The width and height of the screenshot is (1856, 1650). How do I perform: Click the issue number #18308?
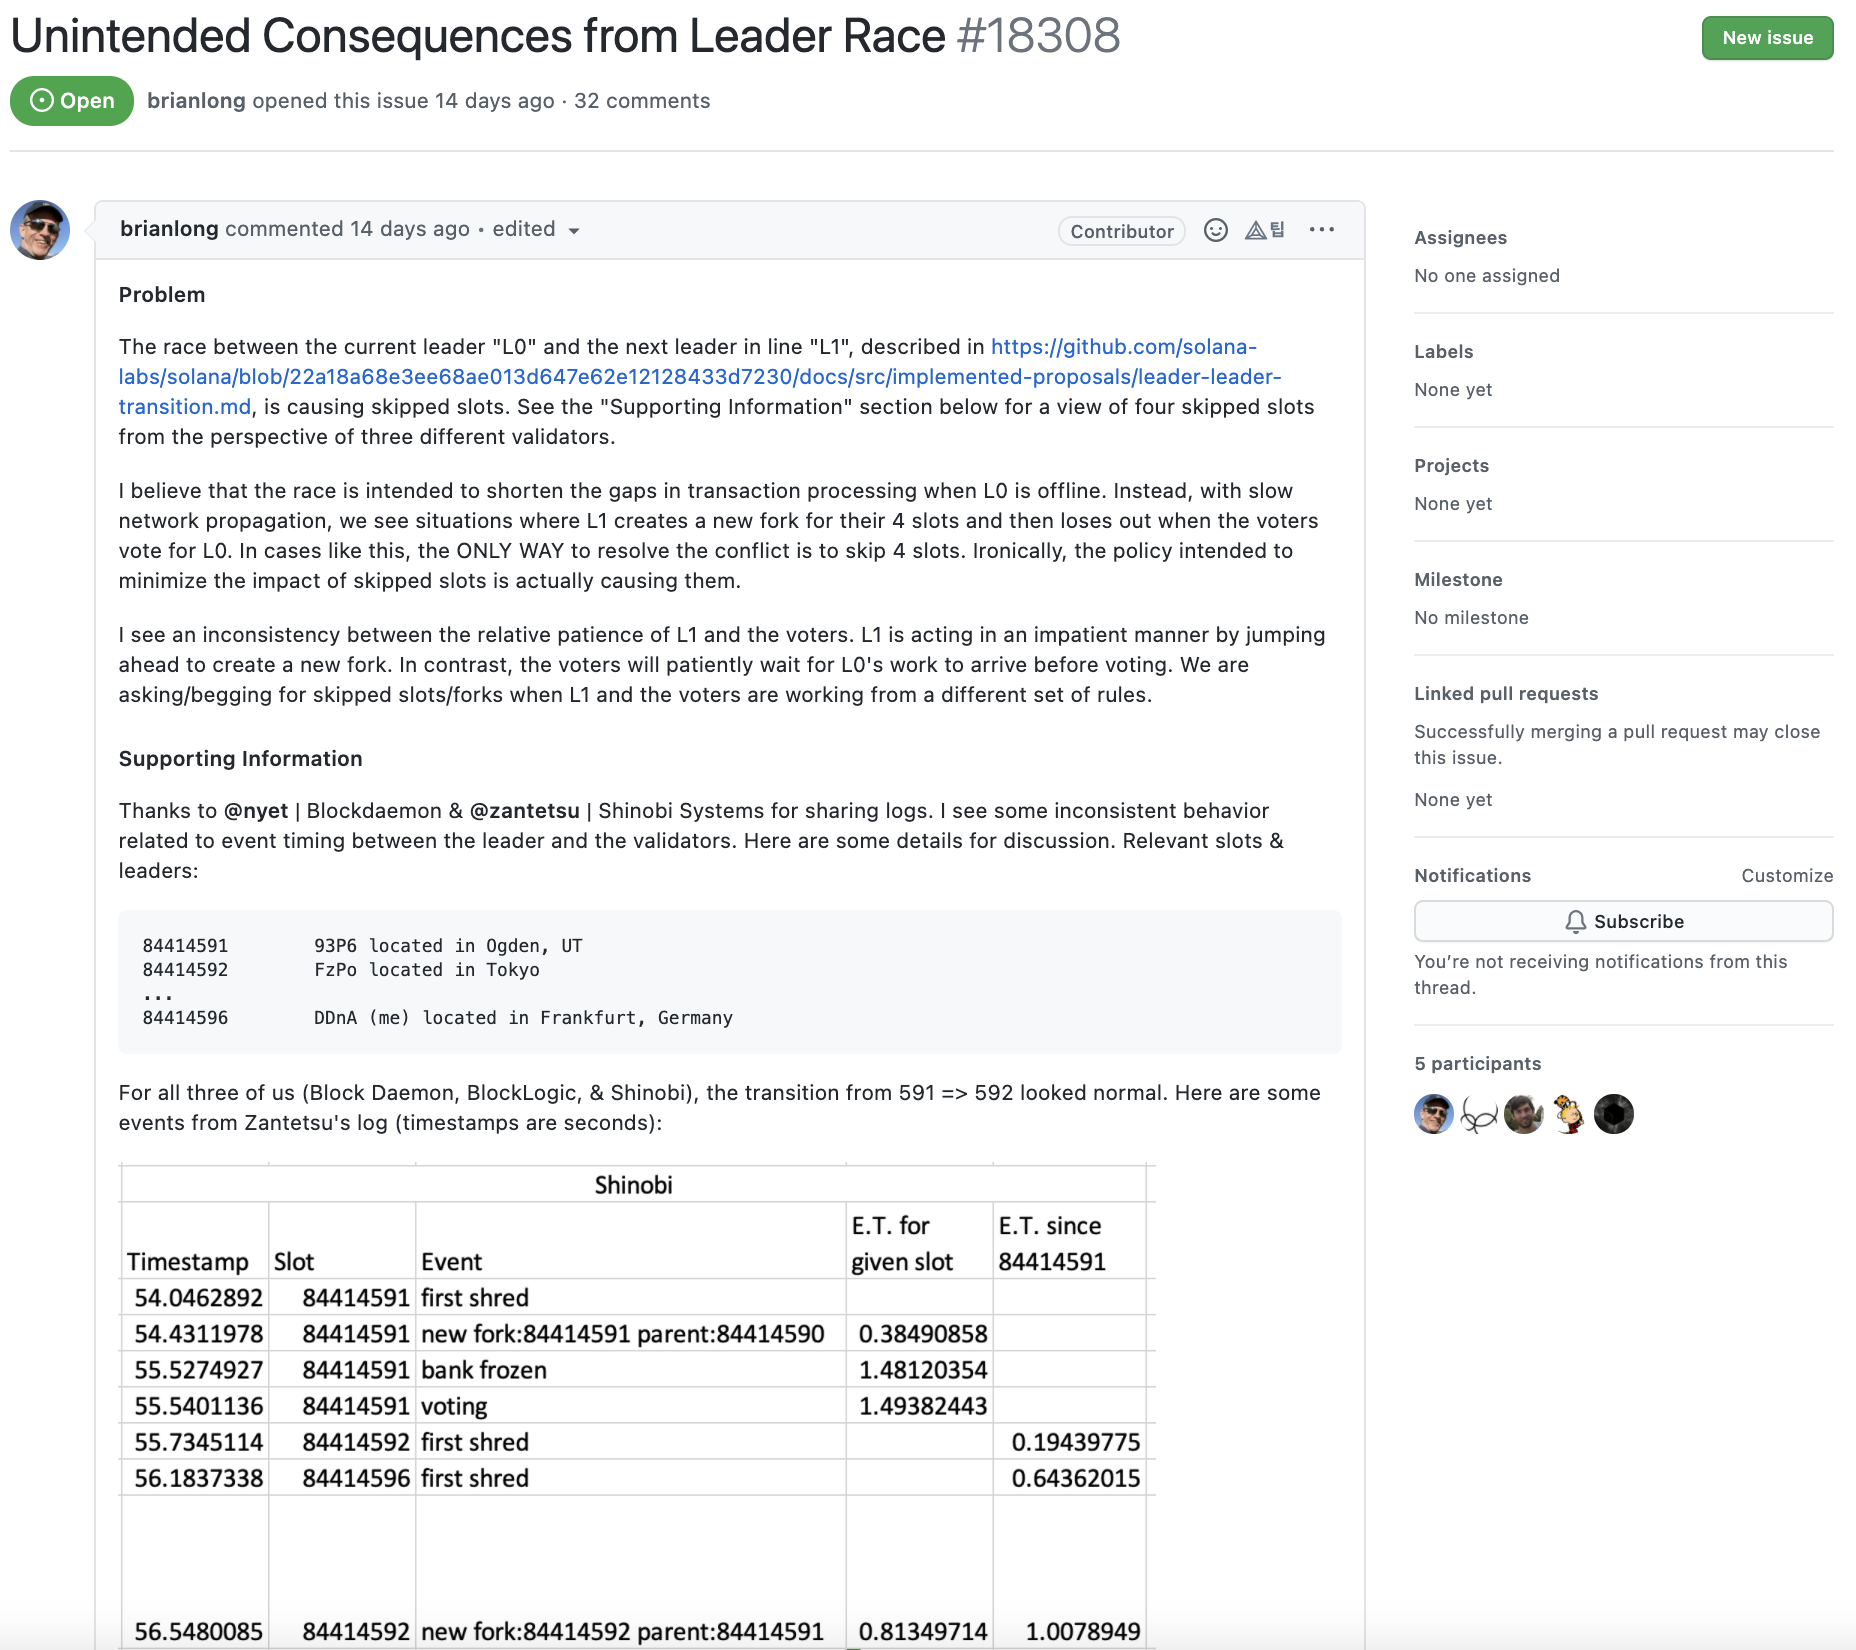(x=1038, y=37)
